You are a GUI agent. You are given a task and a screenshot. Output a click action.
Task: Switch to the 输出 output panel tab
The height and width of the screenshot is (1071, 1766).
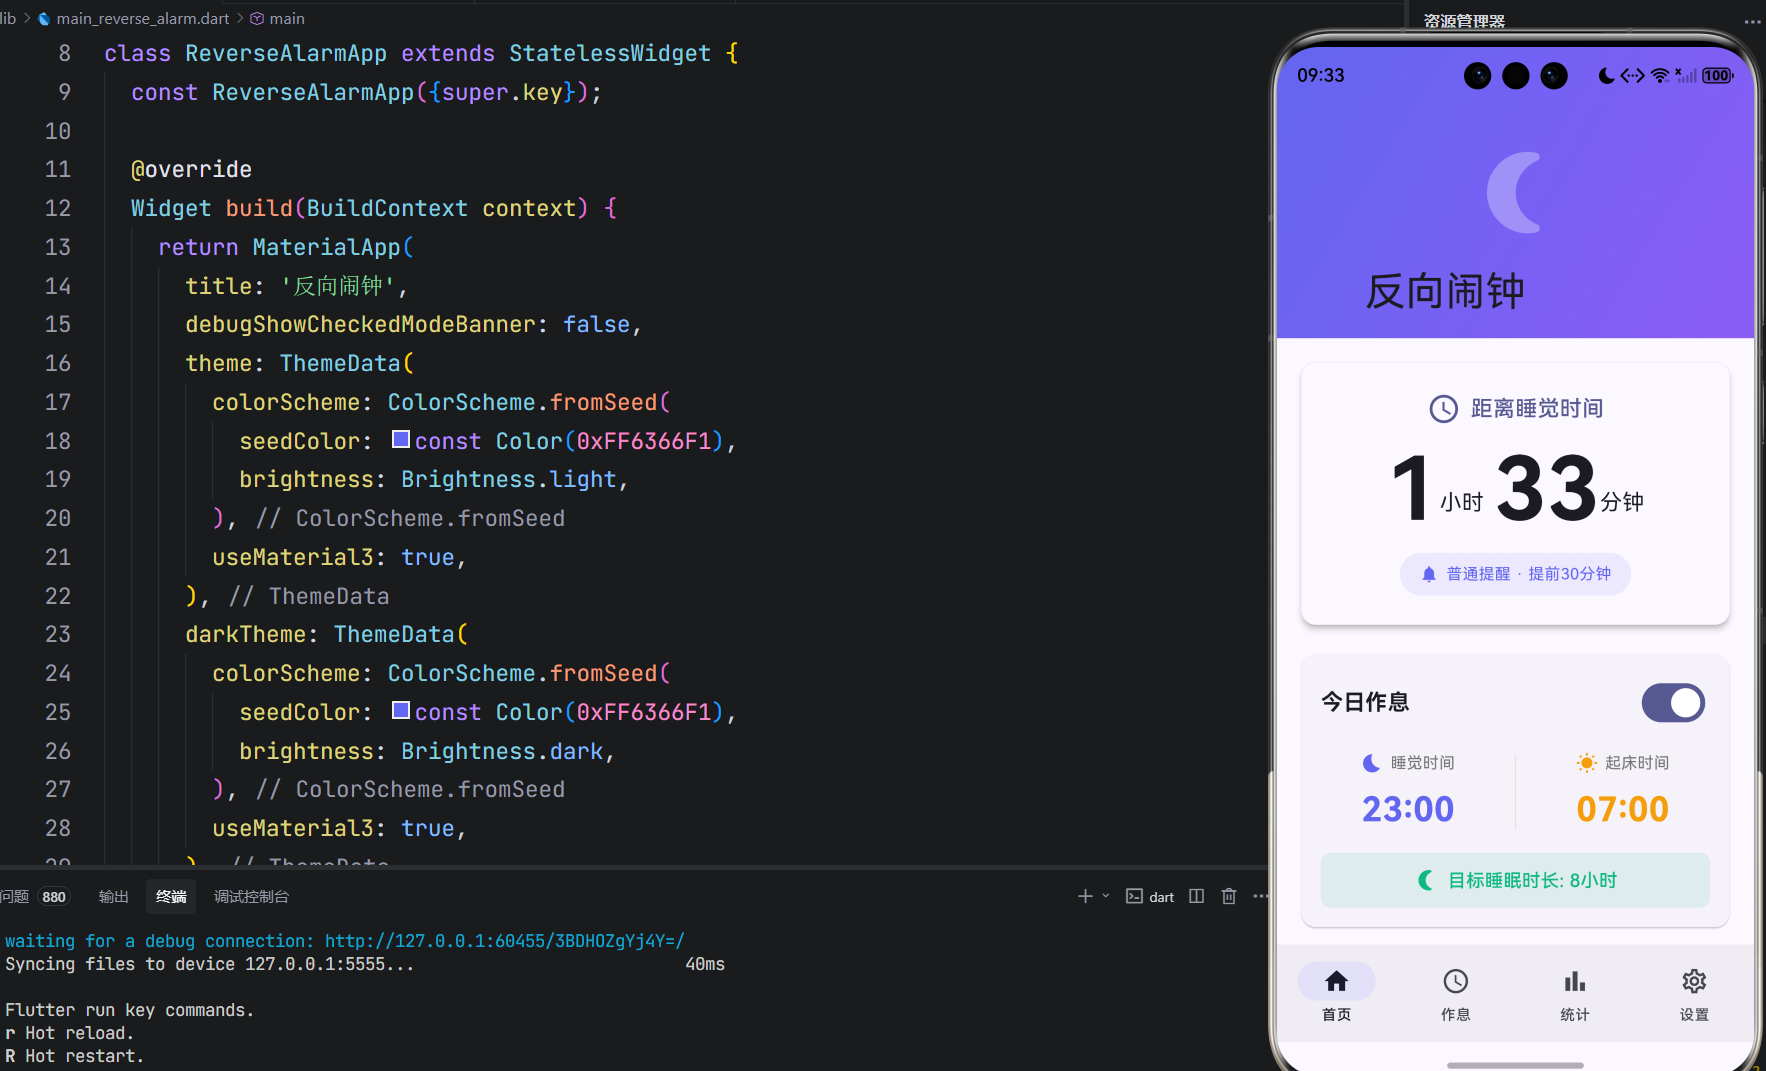pos(113,896)
